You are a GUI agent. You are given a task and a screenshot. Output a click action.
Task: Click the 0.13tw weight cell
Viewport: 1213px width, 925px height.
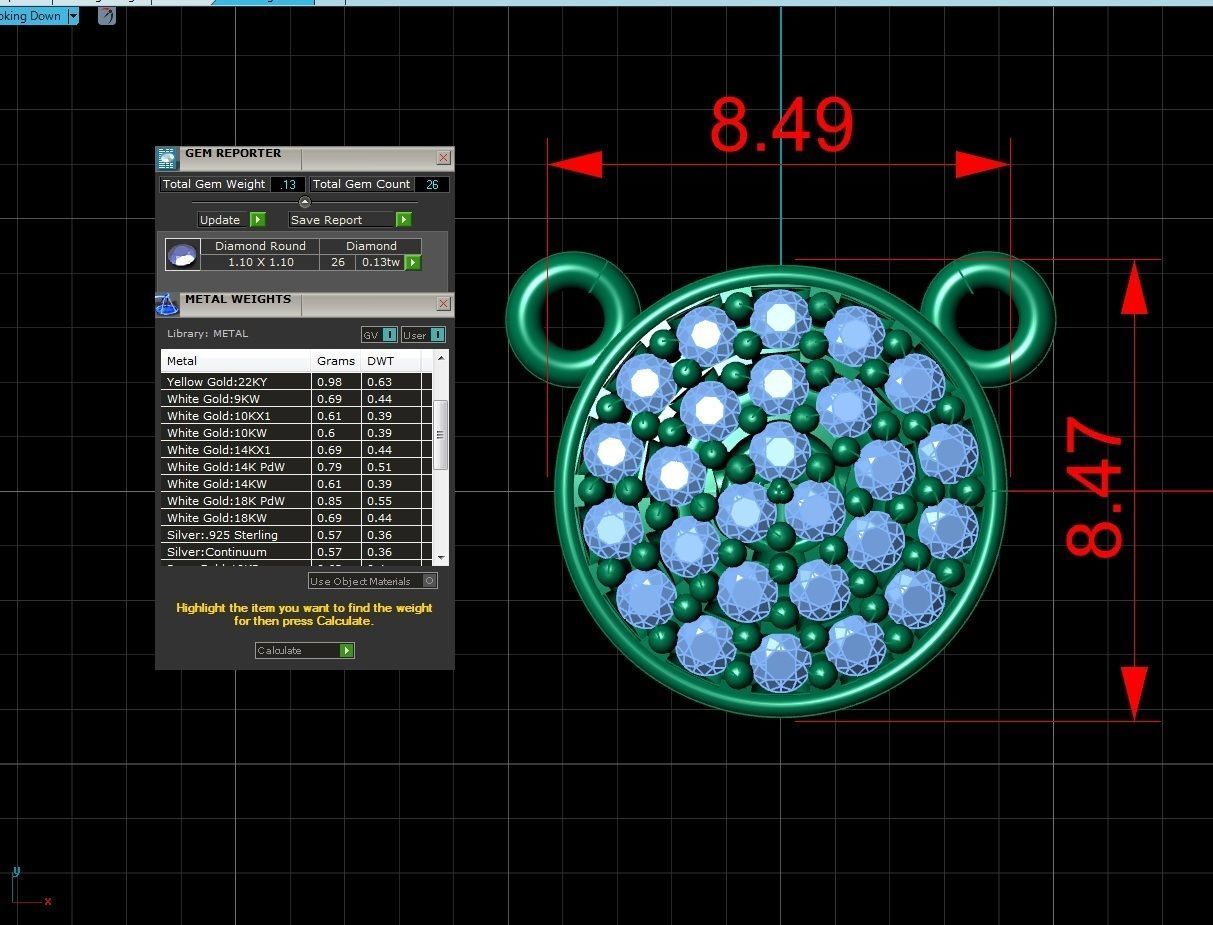pyautogui.click(x=380, y=262)
